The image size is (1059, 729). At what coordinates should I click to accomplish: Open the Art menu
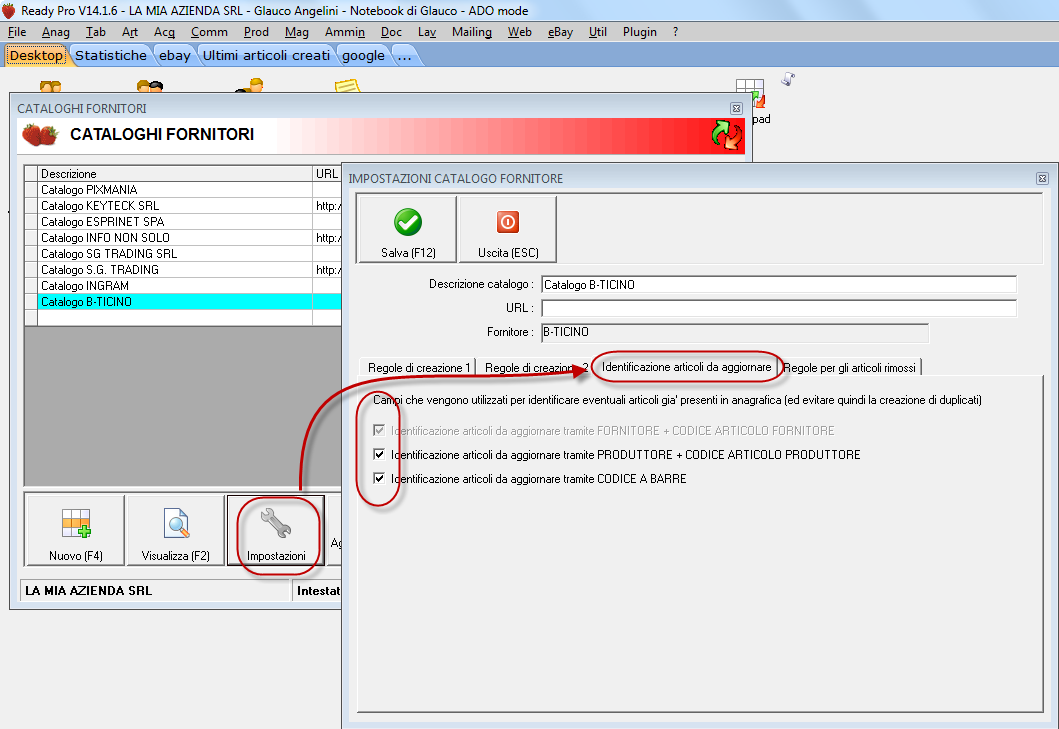click(130, 32)
